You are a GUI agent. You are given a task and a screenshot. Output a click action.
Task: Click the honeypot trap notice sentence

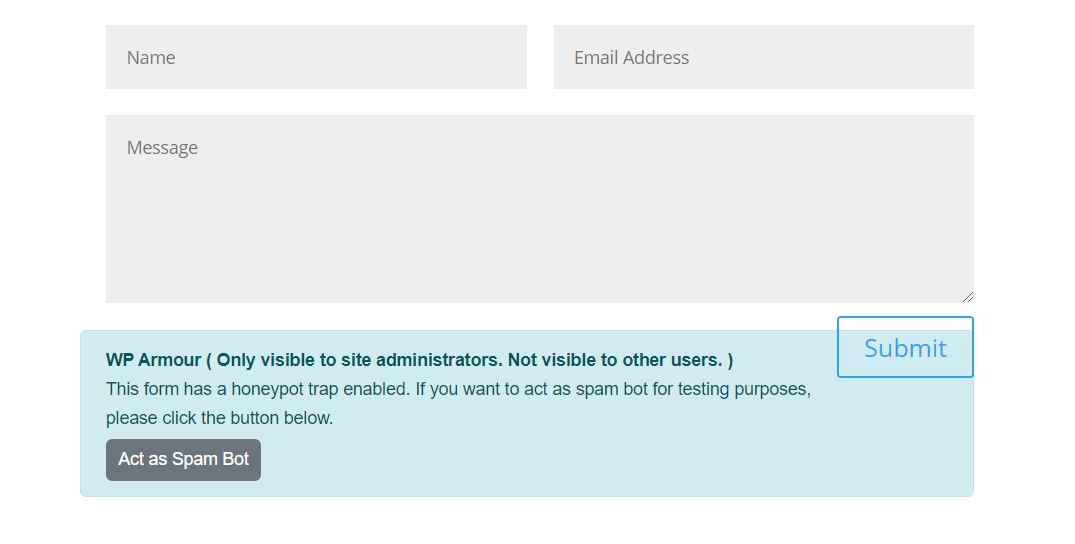[457, 389]
